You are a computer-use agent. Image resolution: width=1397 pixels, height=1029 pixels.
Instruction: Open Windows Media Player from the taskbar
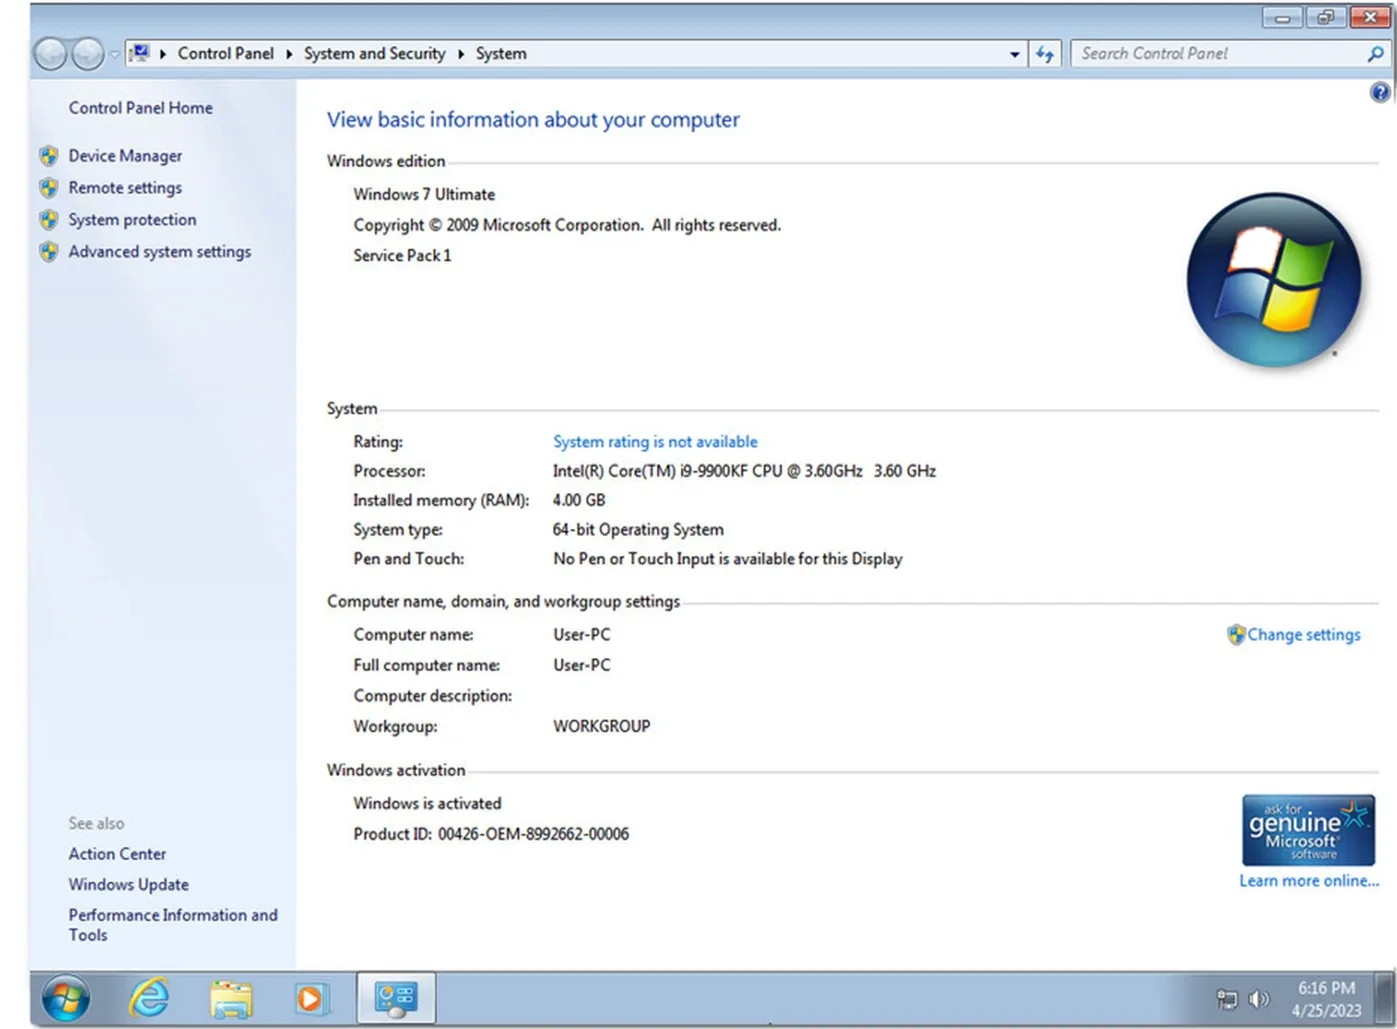312,998
